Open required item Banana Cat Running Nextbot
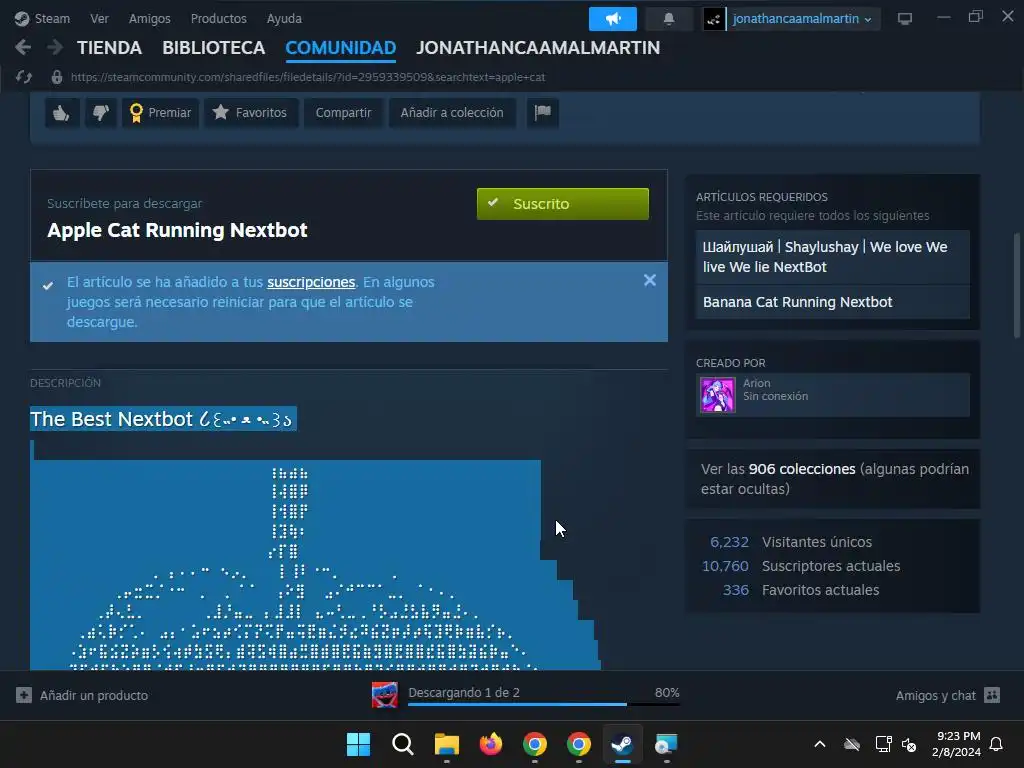The image size is (1024, 768). pos(833,302)
